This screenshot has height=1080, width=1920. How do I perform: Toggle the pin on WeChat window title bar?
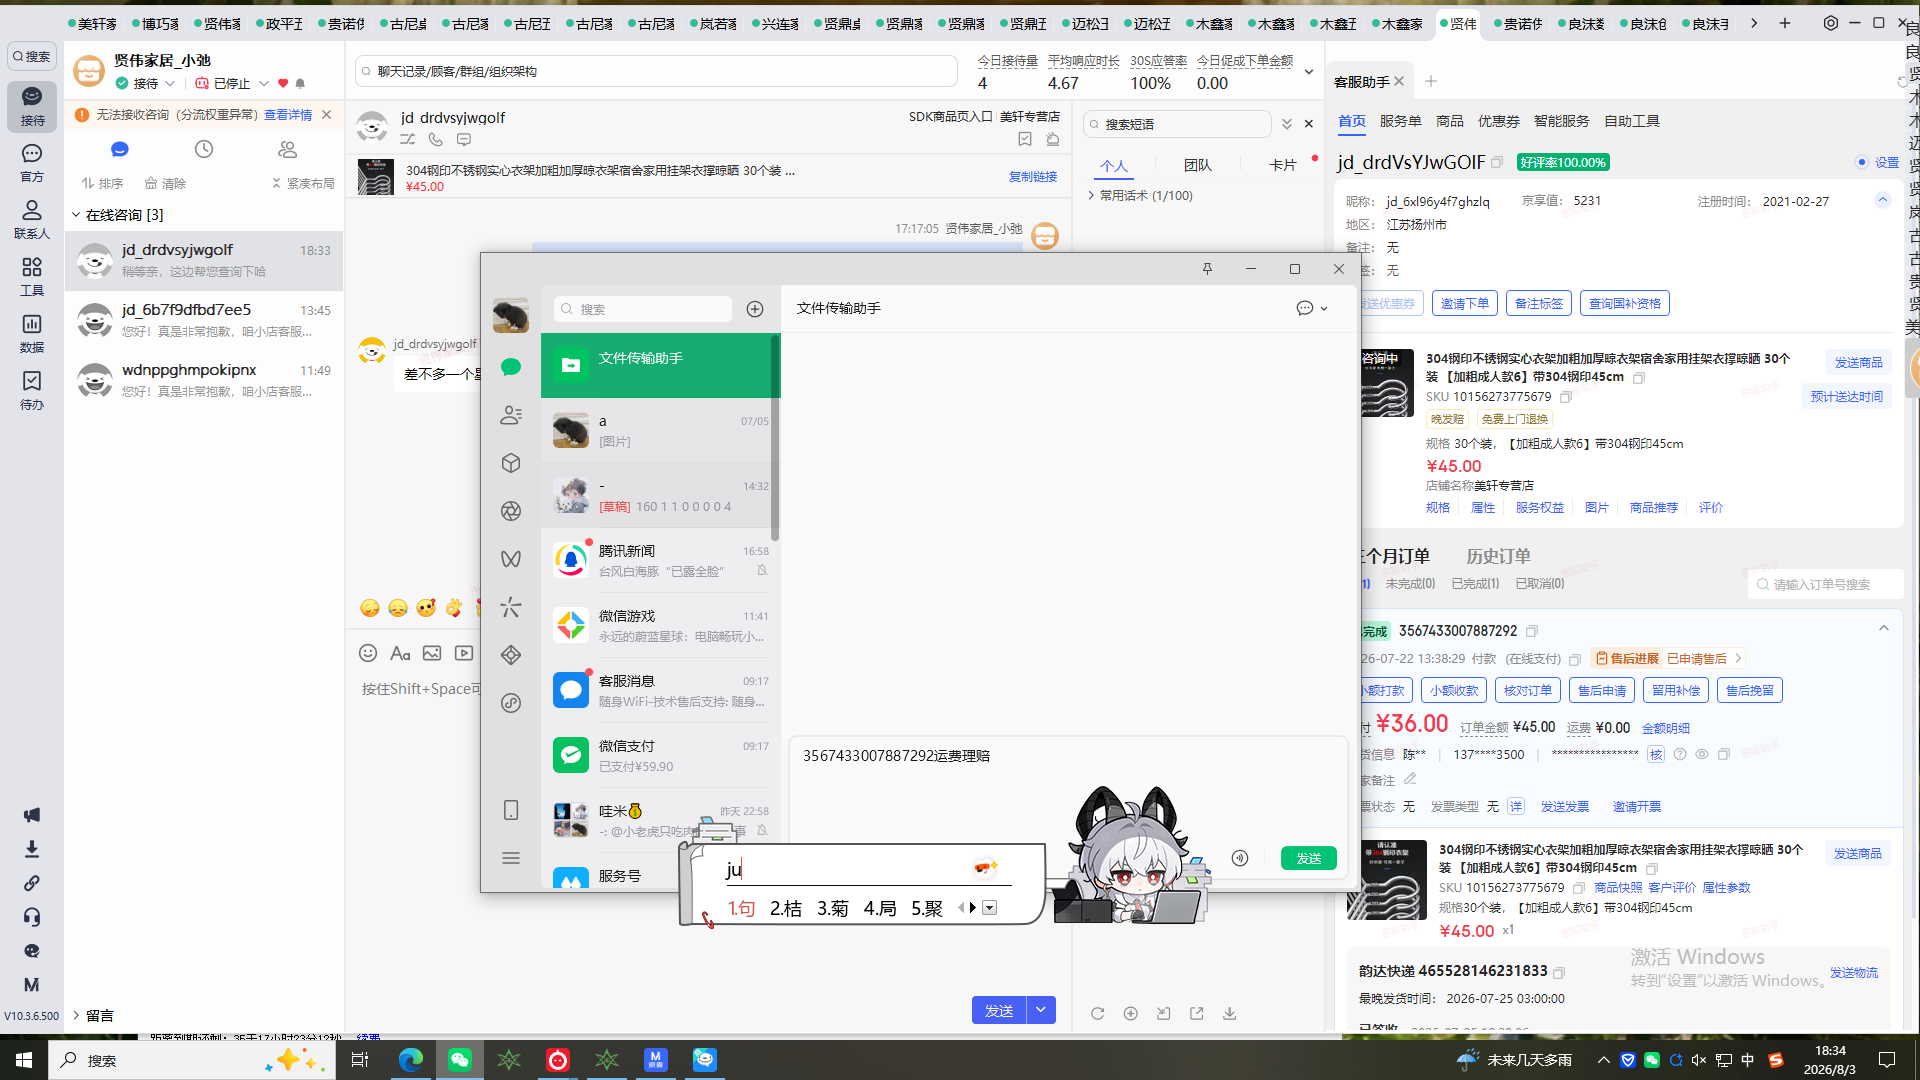1207,269
